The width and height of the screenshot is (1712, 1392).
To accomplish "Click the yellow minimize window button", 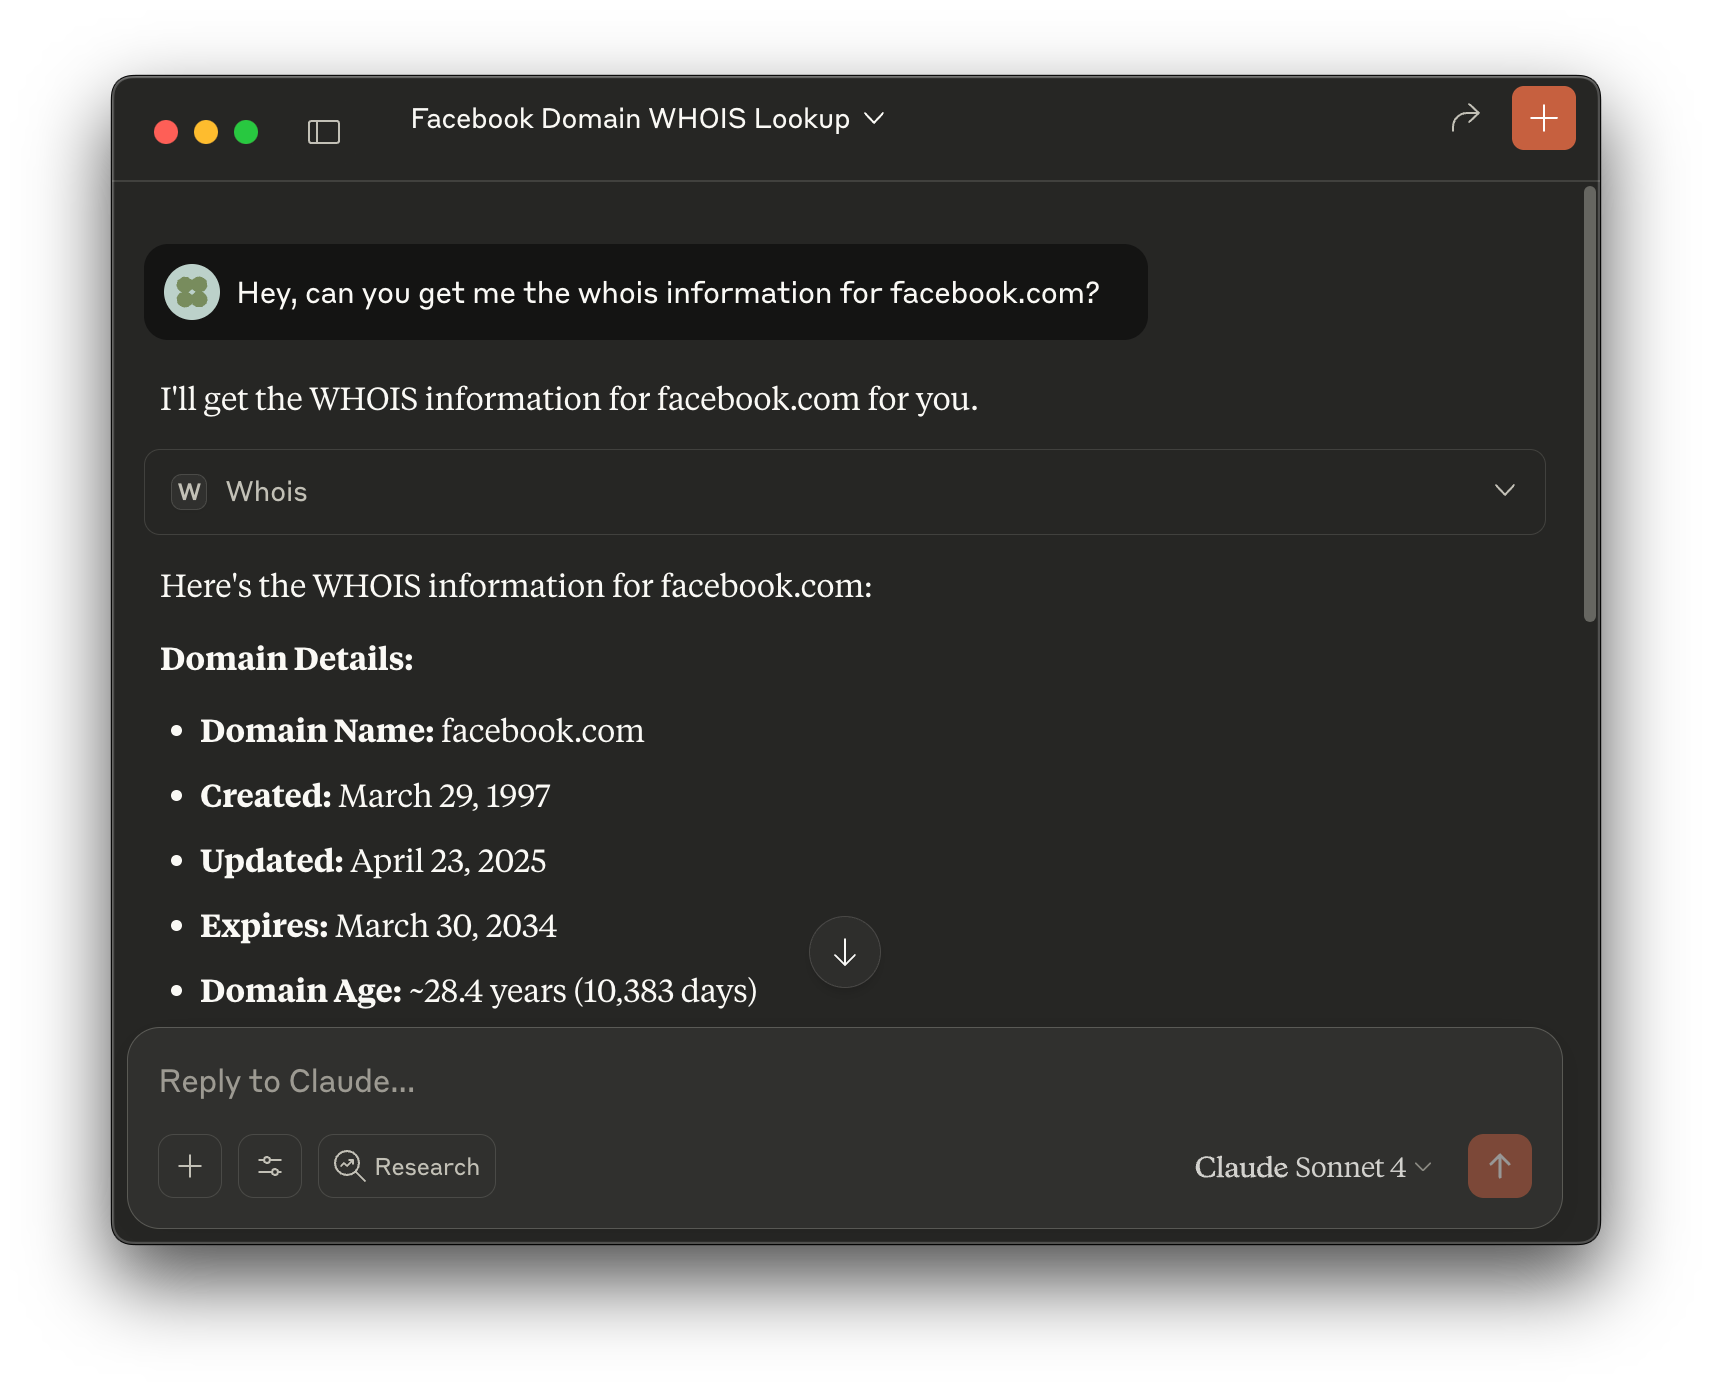I will pos(206,132).
